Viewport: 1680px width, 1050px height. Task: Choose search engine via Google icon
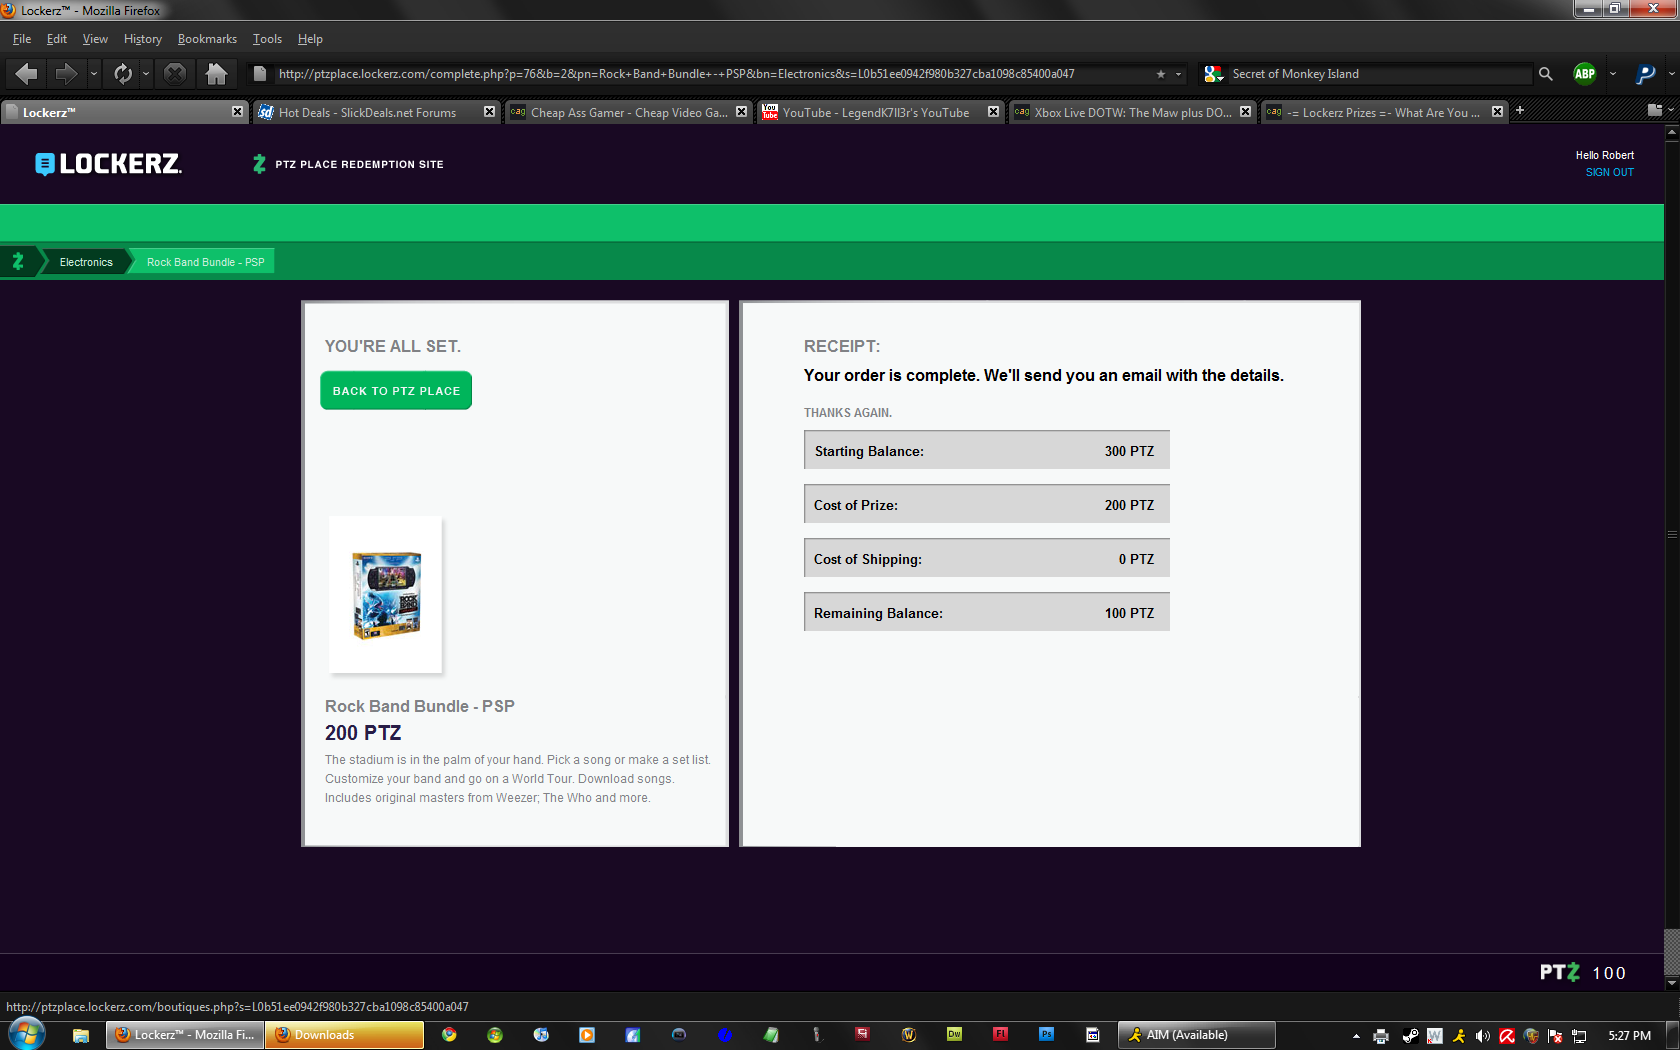(1214, 74)
